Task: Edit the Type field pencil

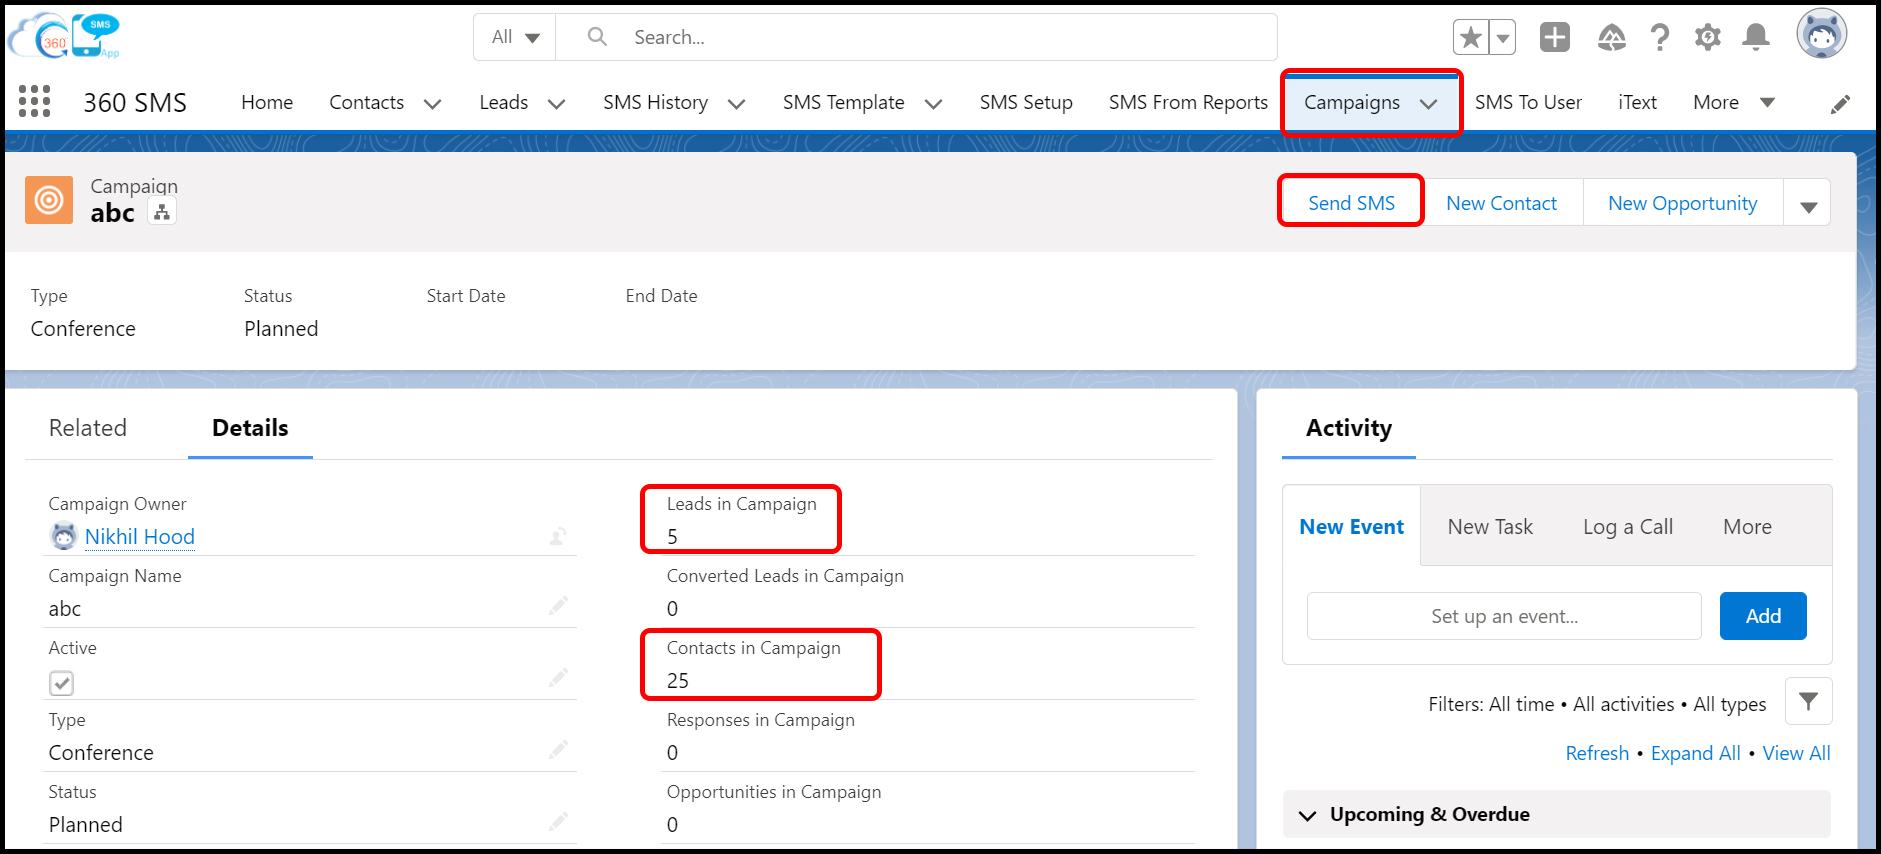Action: (x=558, y=749)
